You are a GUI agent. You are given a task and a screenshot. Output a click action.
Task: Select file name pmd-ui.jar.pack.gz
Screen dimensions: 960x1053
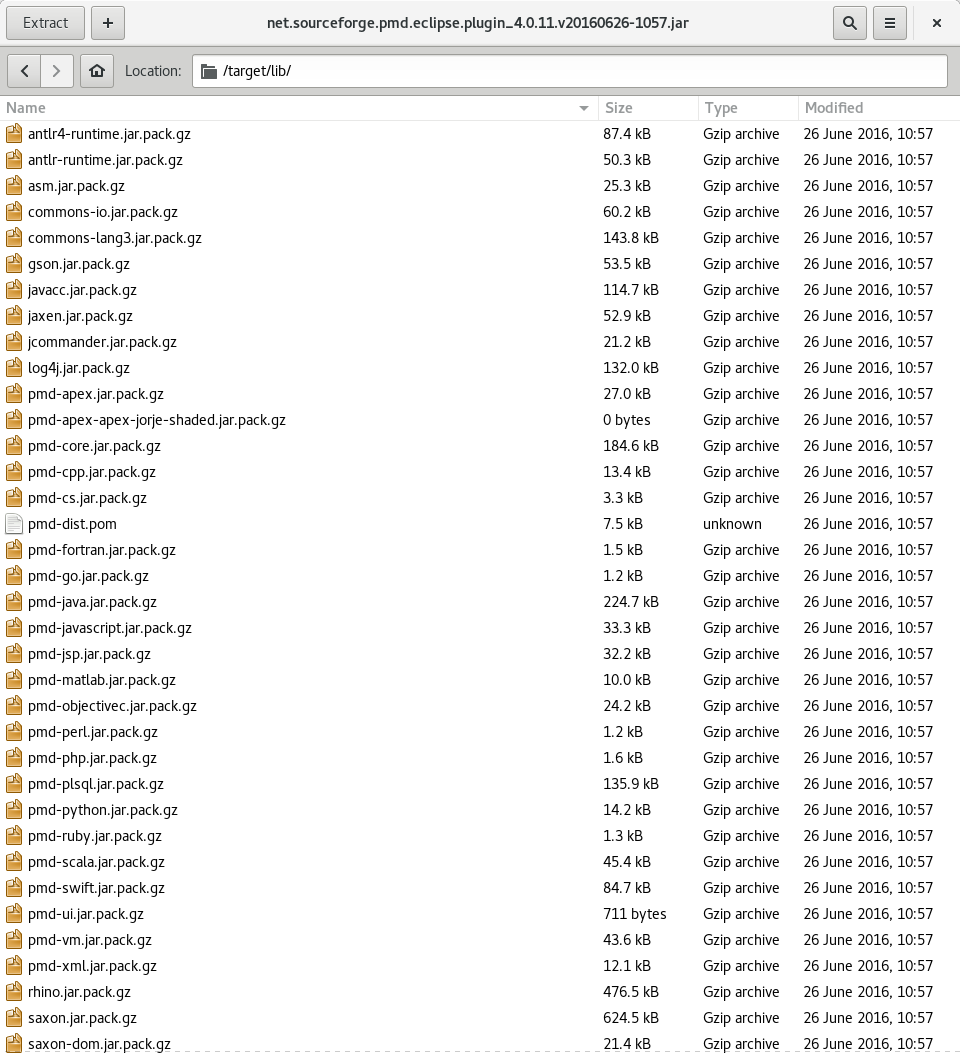pos(86,914)
